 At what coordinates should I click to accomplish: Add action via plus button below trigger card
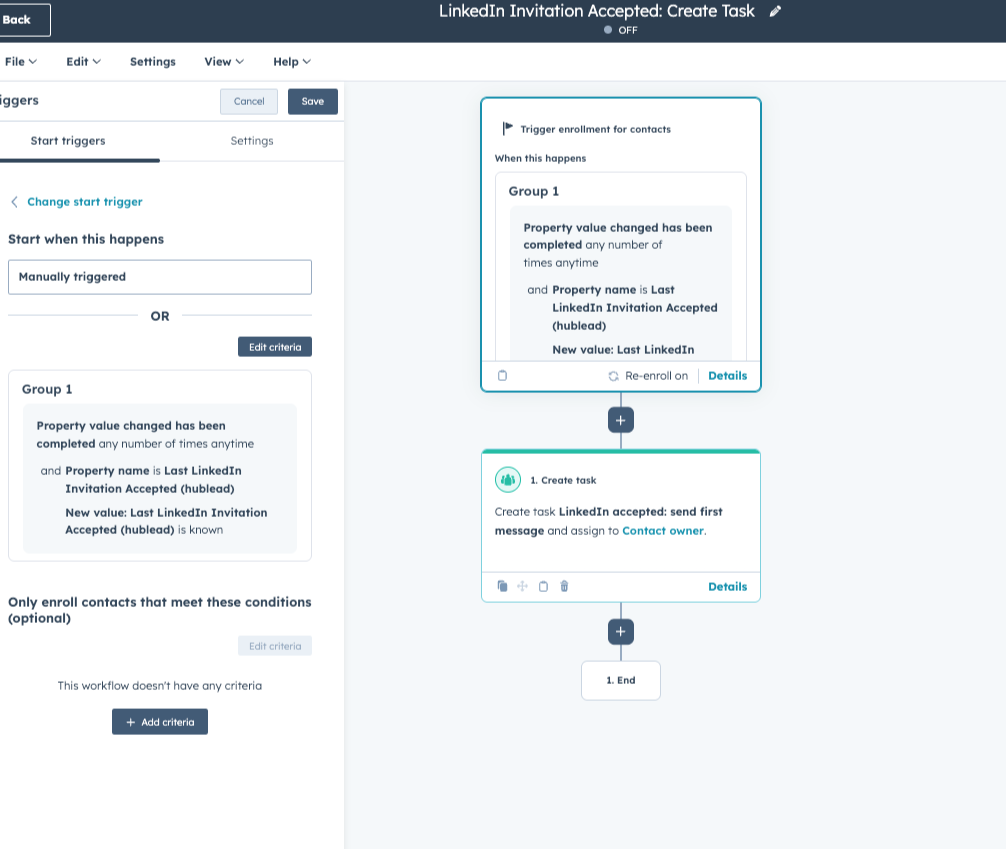pyautogui.click(x=620, y=420)
